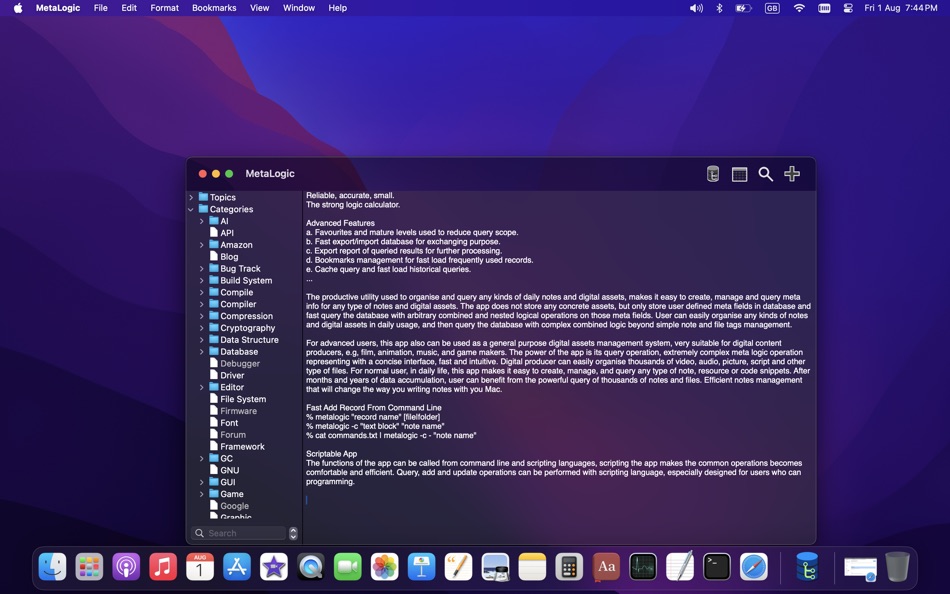950x594 pixels.
Task: Expand the Build System category
Action: pyautogui.click(x=202, y=281)
